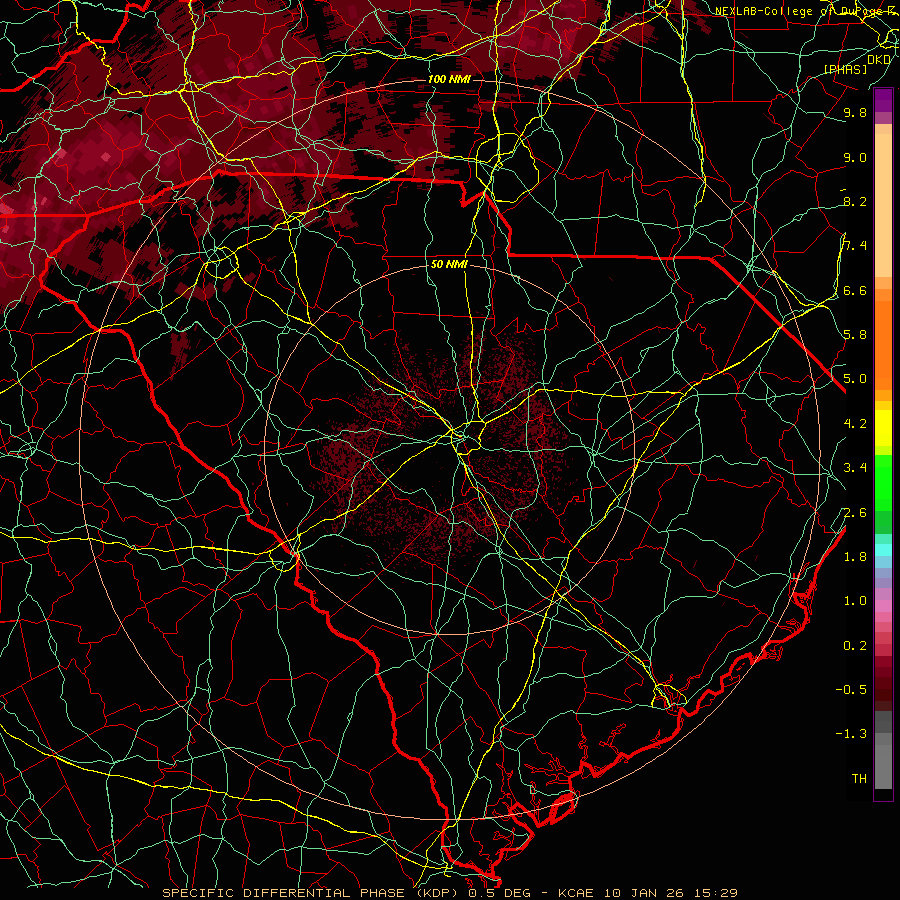Image resolution: width=900 pixels, height=900 pixels.
Task: Click the 8.2 scale value
Action: 855,201
